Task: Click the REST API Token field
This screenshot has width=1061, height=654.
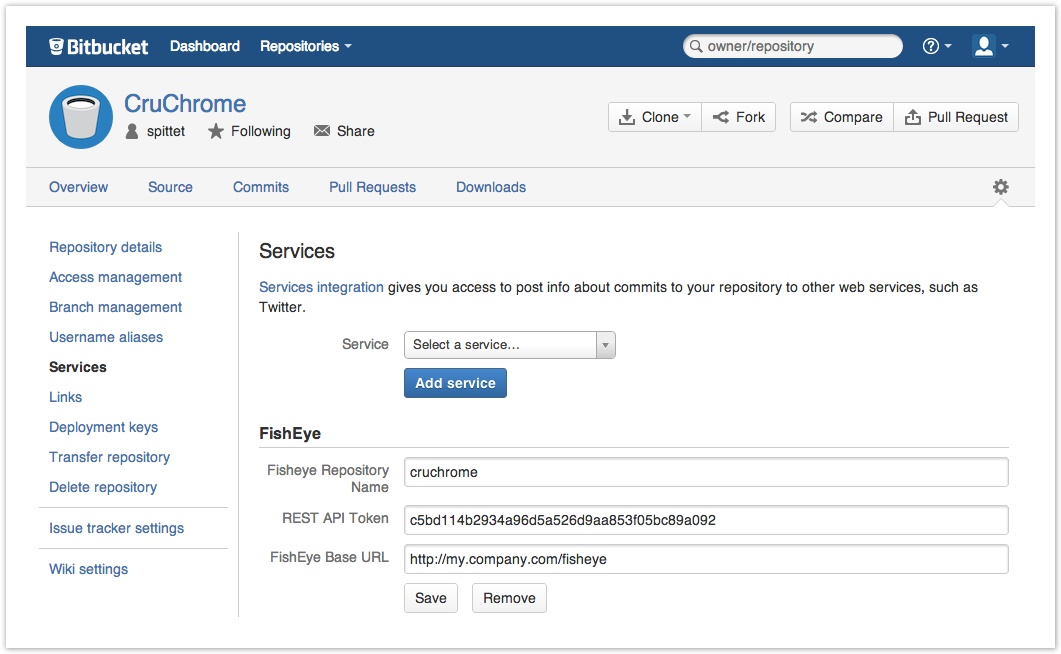Action: [x=706, y=520]
